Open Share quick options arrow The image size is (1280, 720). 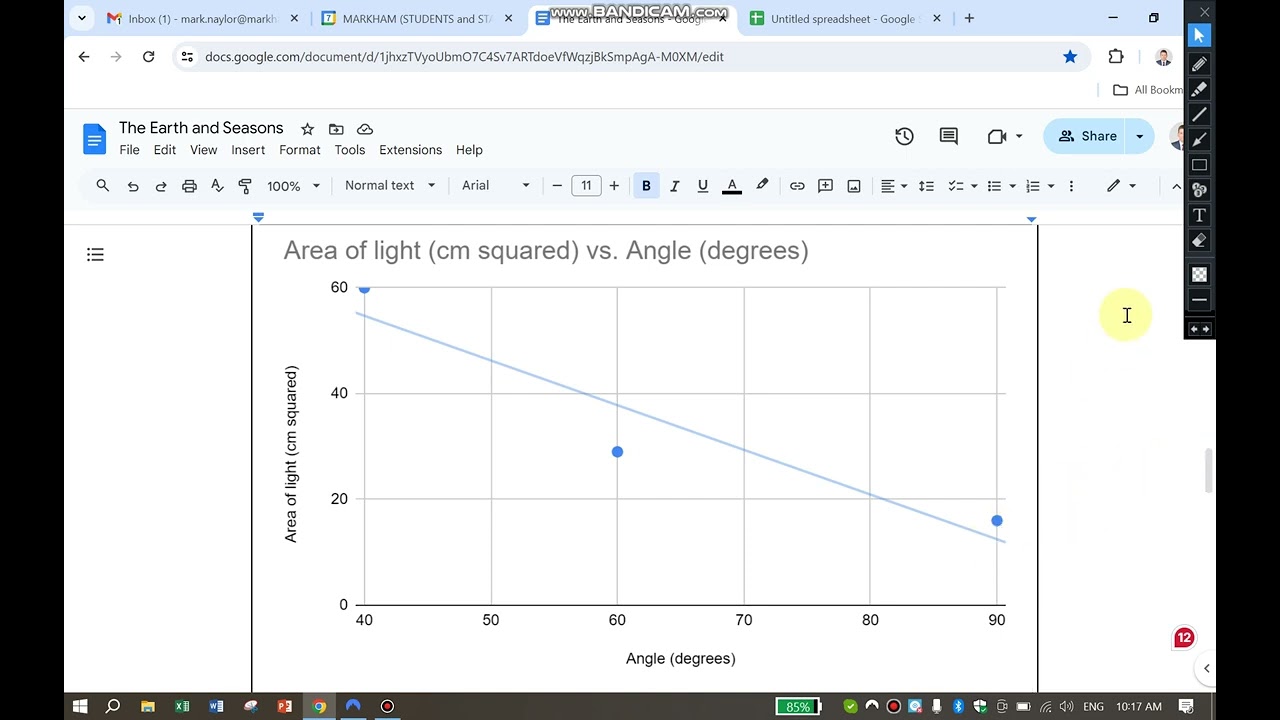point(1140,136)
